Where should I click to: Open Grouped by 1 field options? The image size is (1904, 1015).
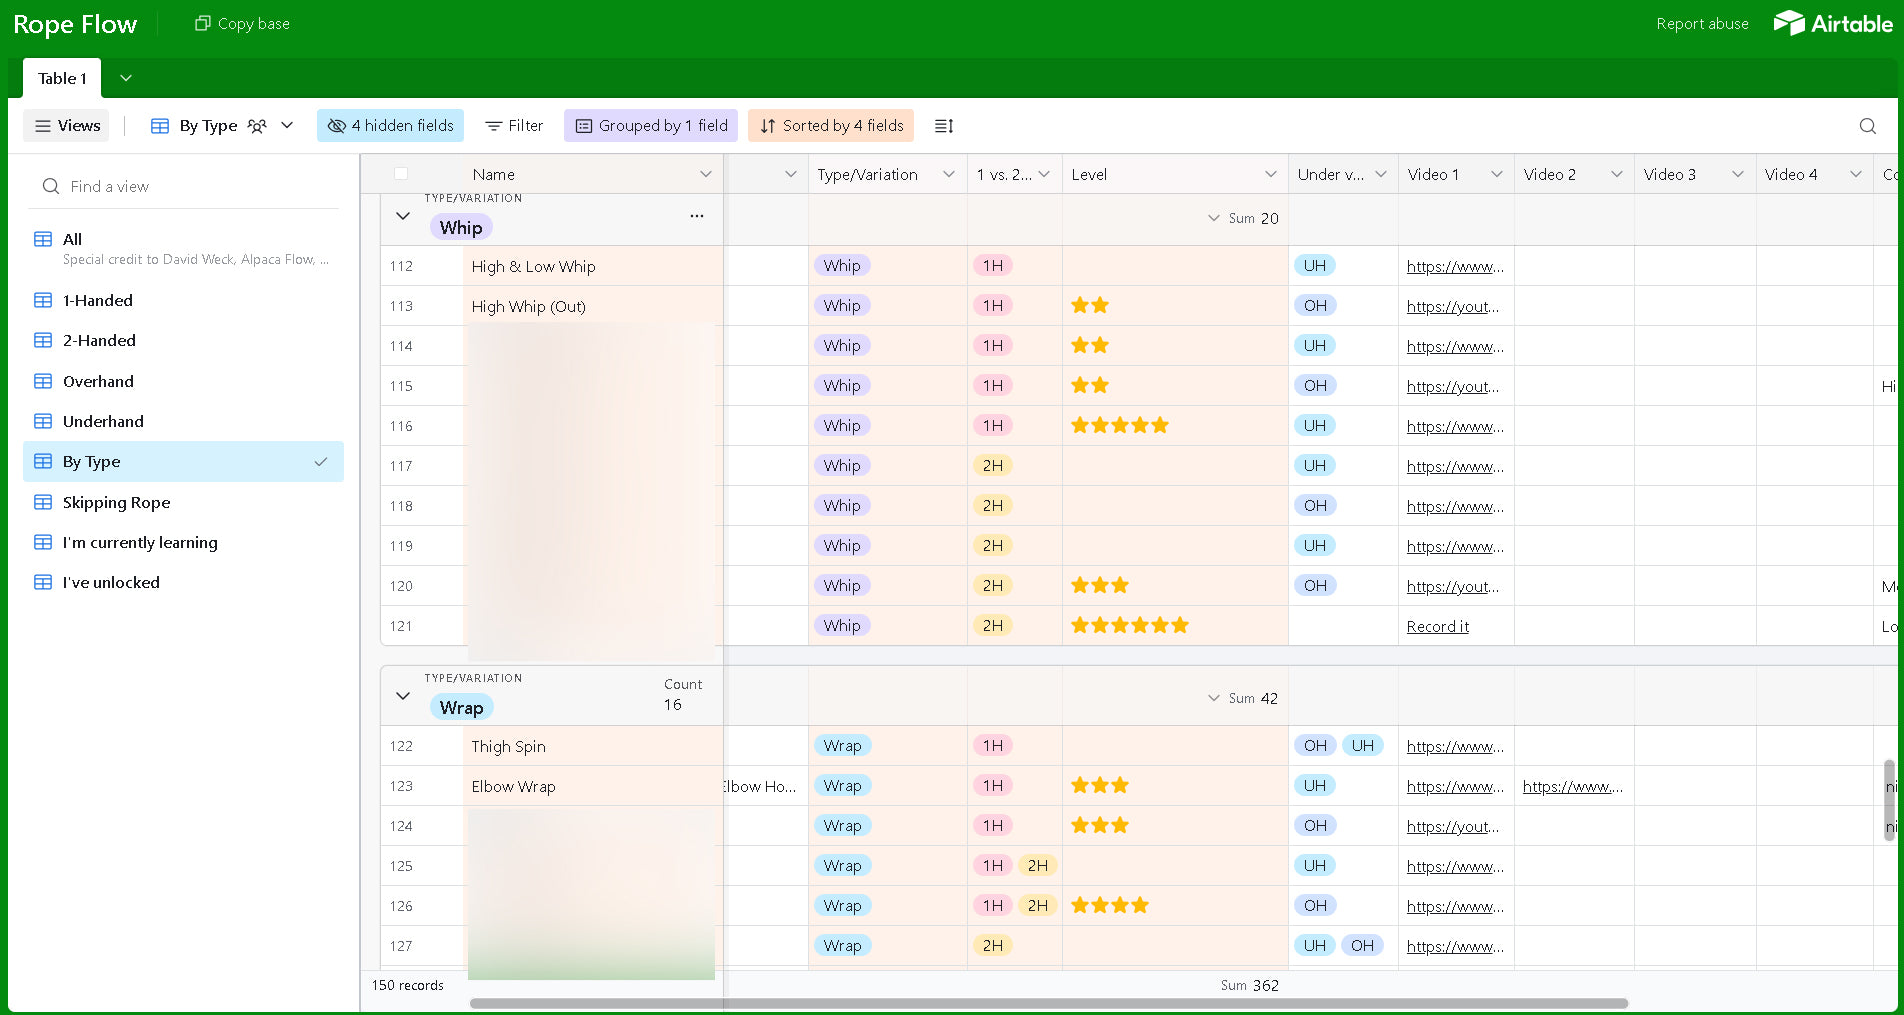[x=651, y=125]
